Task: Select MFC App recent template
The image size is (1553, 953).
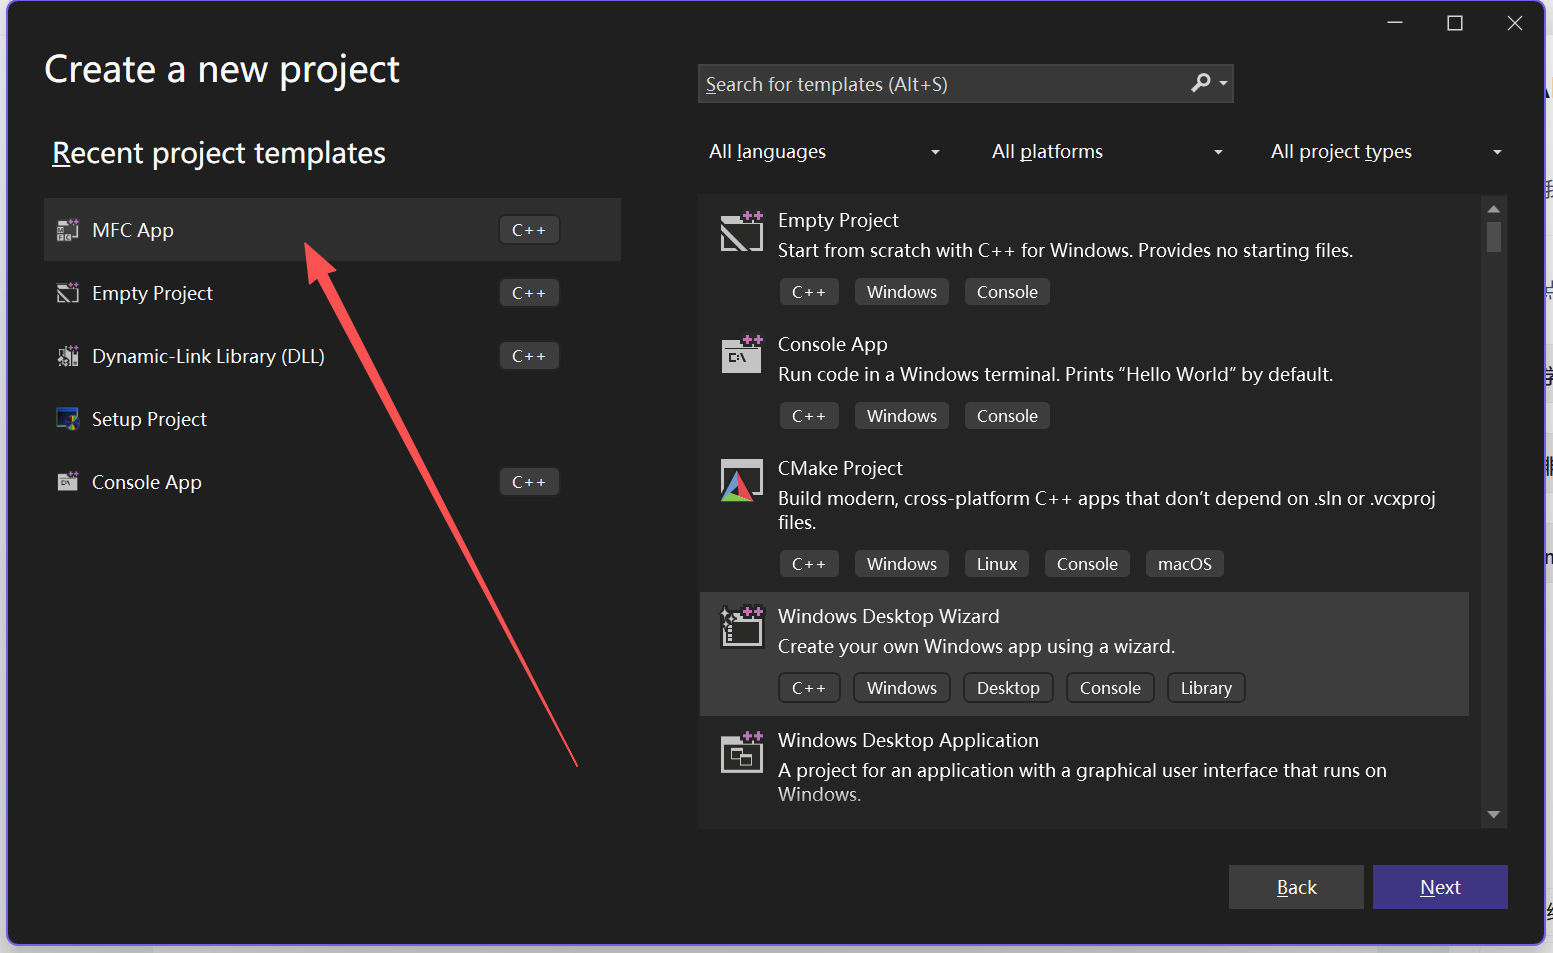Action: [x=332, y=230]
